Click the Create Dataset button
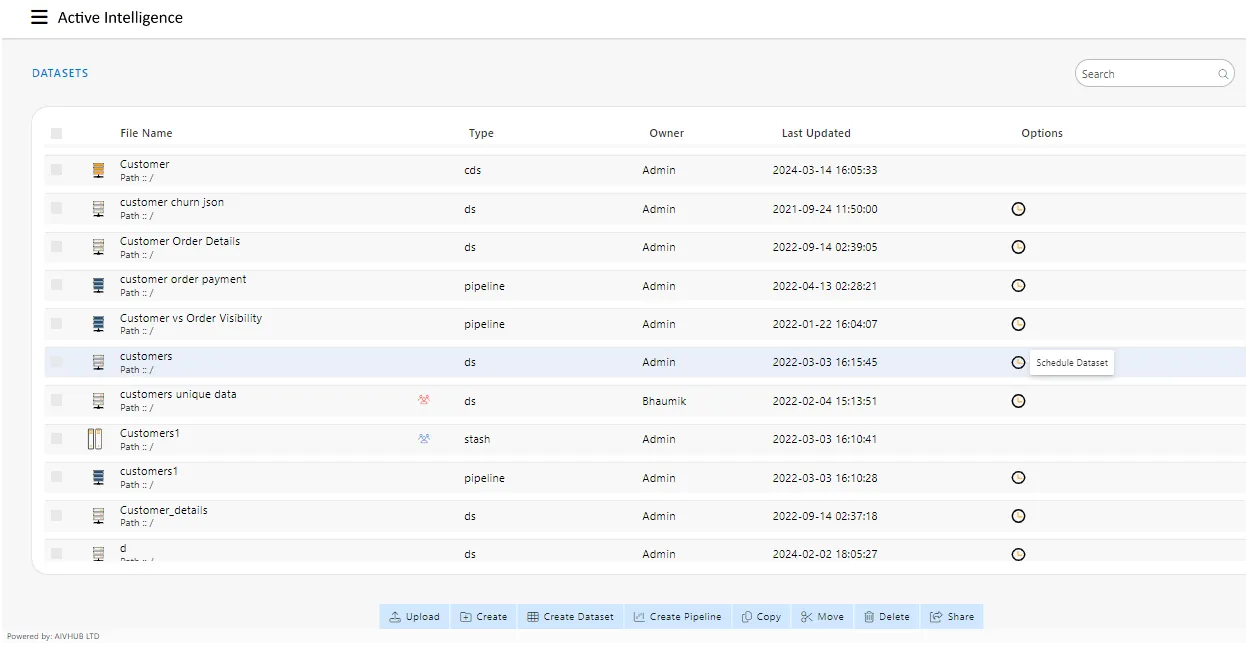 pyautogui.click(x=571, y=617)
